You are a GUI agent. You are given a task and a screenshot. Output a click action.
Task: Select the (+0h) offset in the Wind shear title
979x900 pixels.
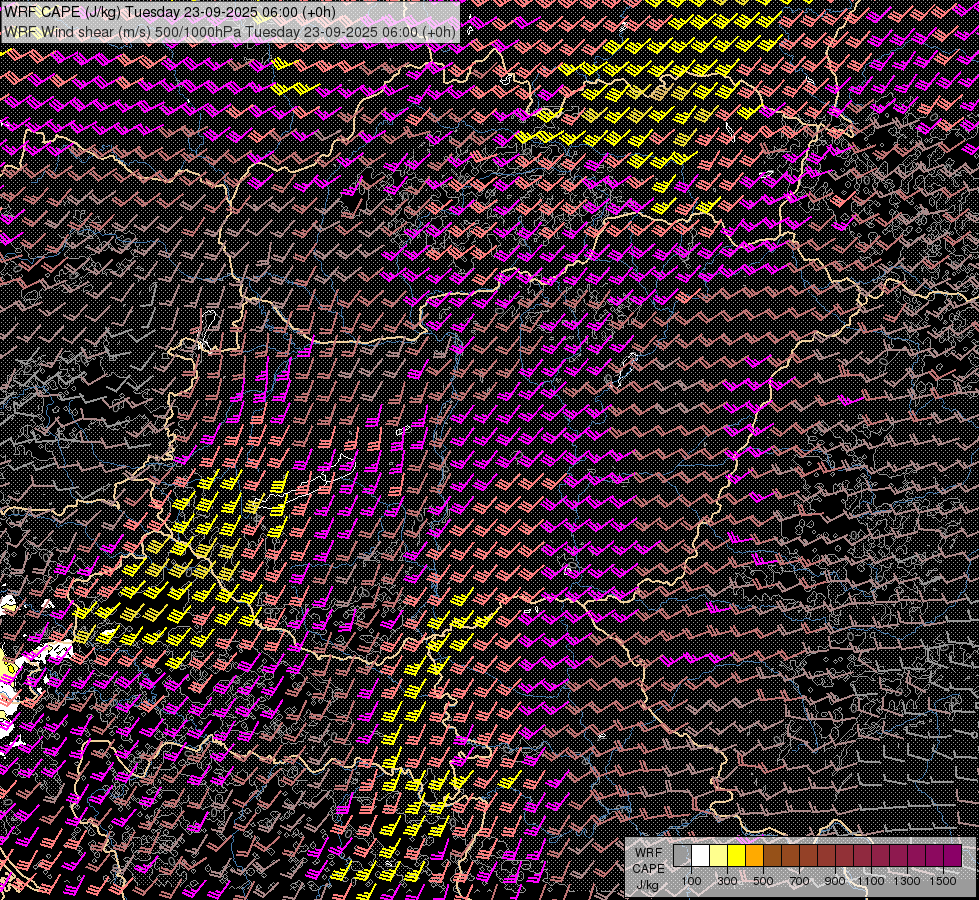point(438,31)
